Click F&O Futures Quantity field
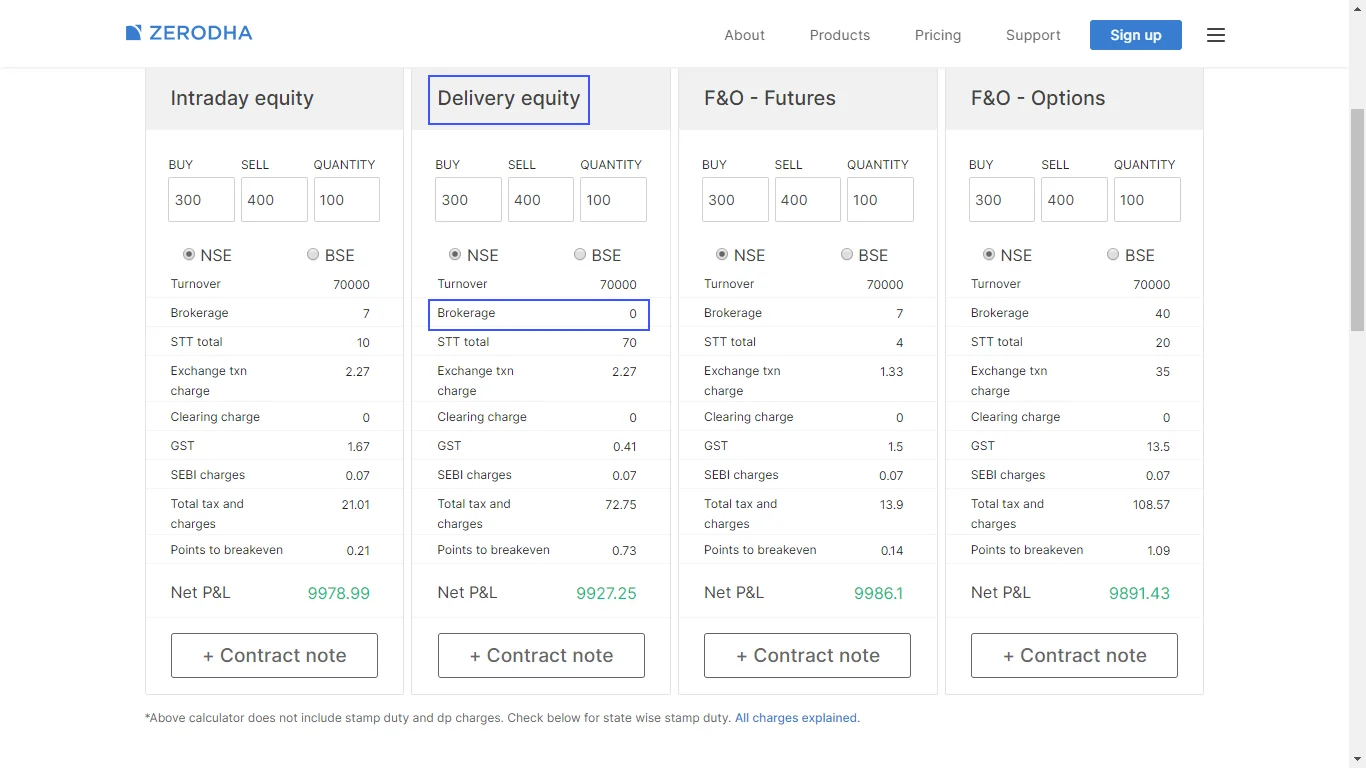 tap(880, 200)
